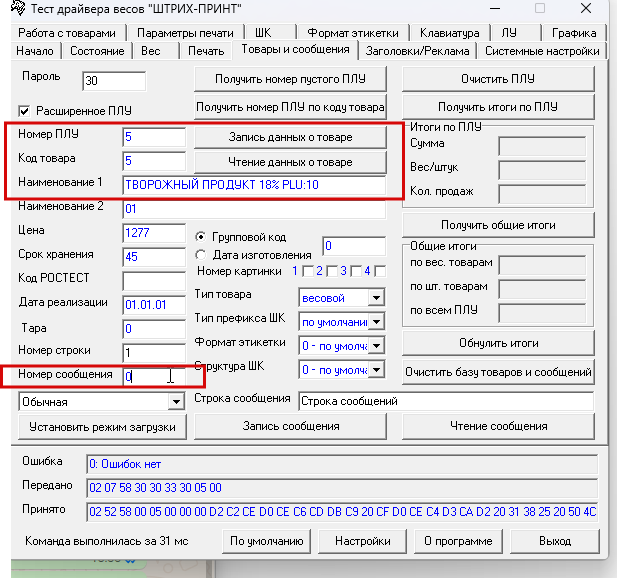The image size is (617, 578).
Task: Open Настройки button at the bottom
Action: pyautogui.click(x=362, y=541)
